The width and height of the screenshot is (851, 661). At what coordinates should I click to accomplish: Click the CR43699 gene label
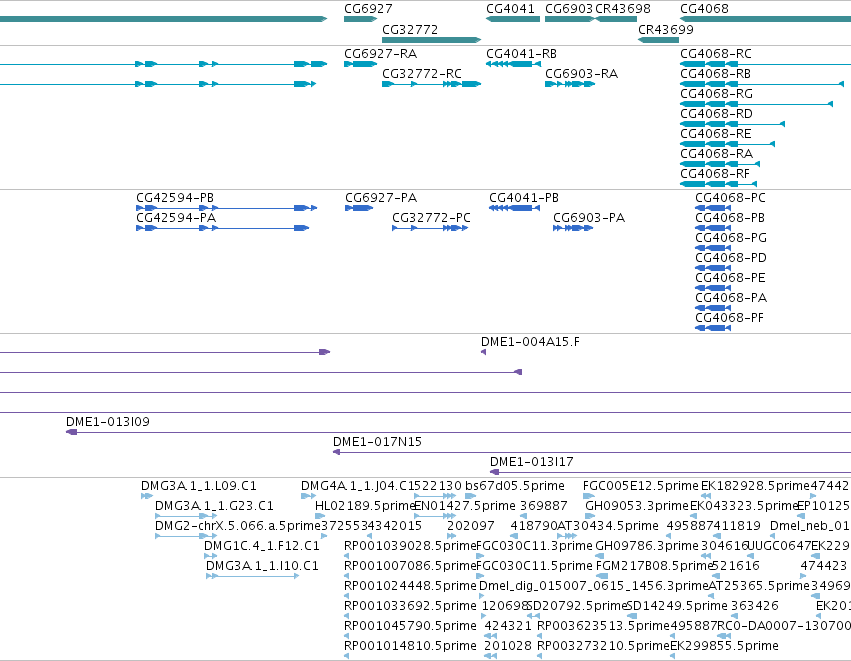(665, 29)
